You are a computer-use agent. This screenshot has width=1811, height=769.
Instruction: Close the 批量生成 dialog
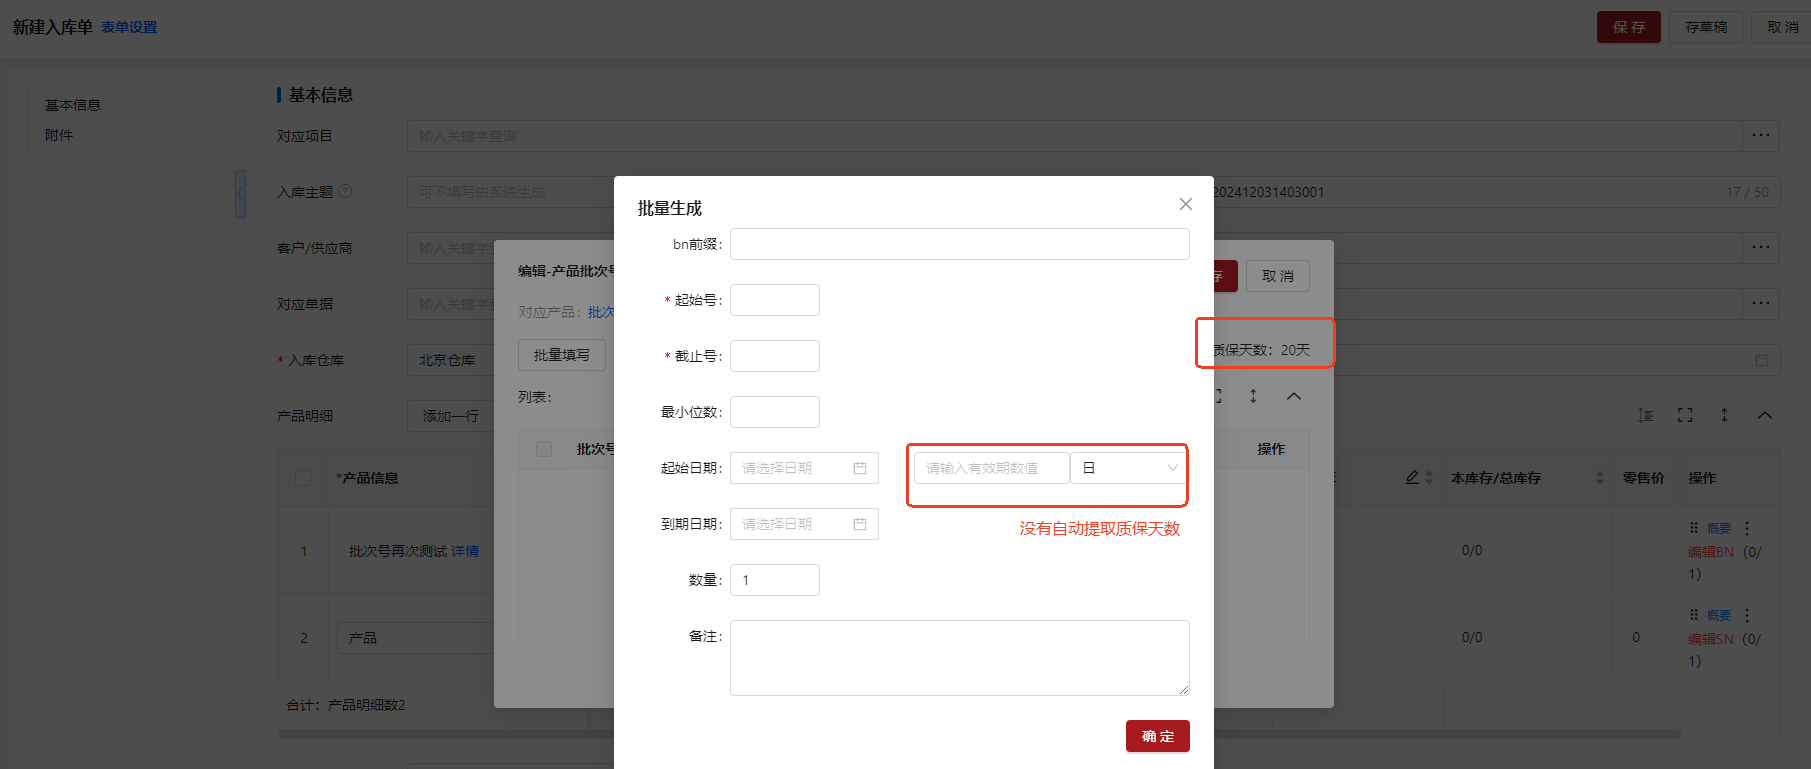point(1185,204)
